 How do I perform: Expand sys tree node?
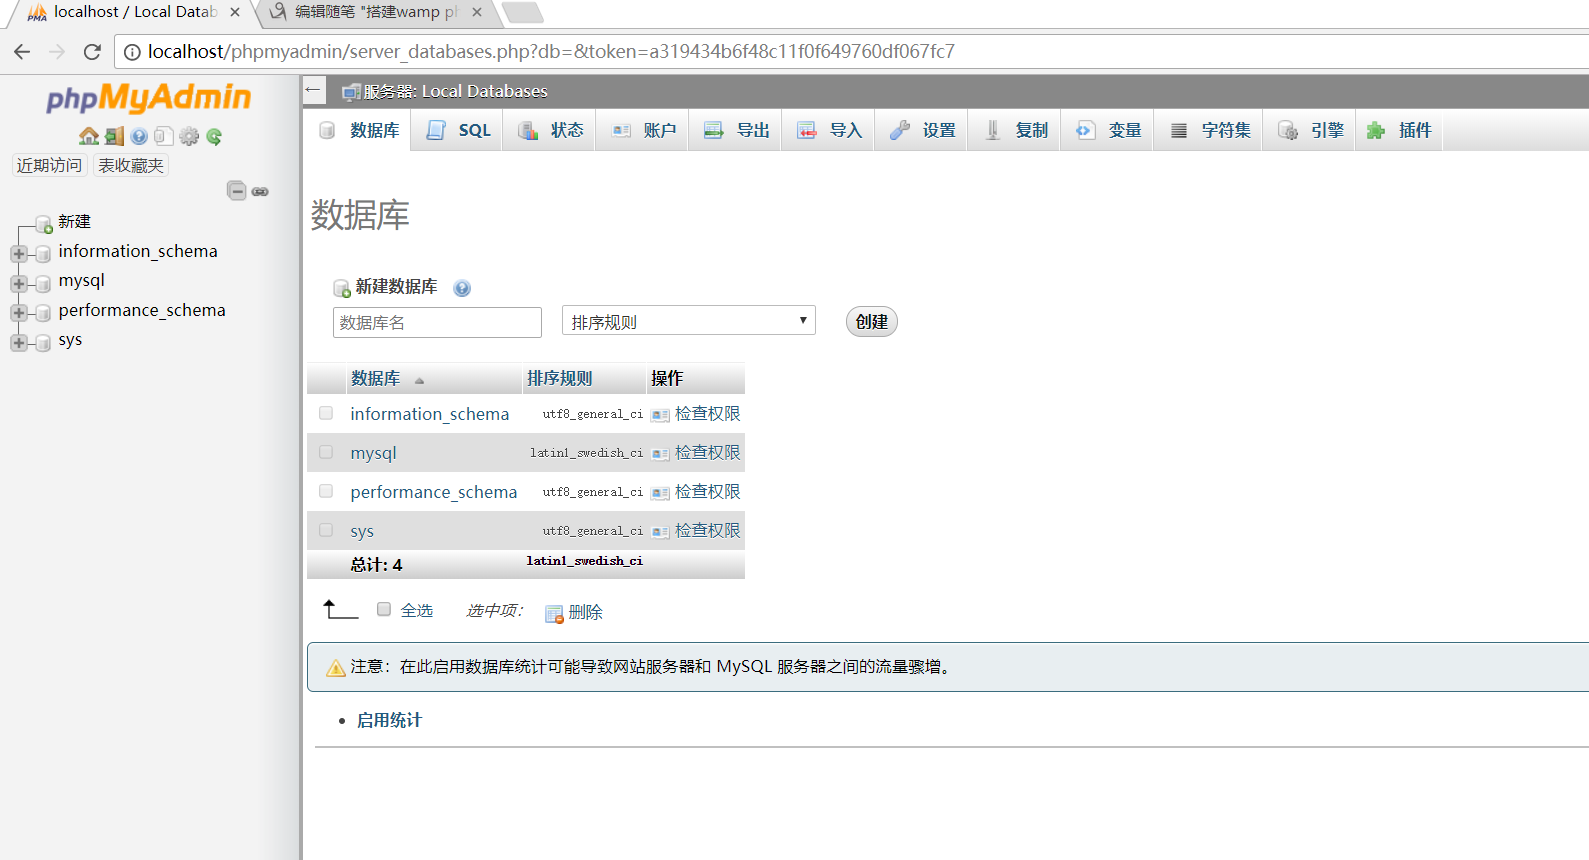click(x=18, y=343)
